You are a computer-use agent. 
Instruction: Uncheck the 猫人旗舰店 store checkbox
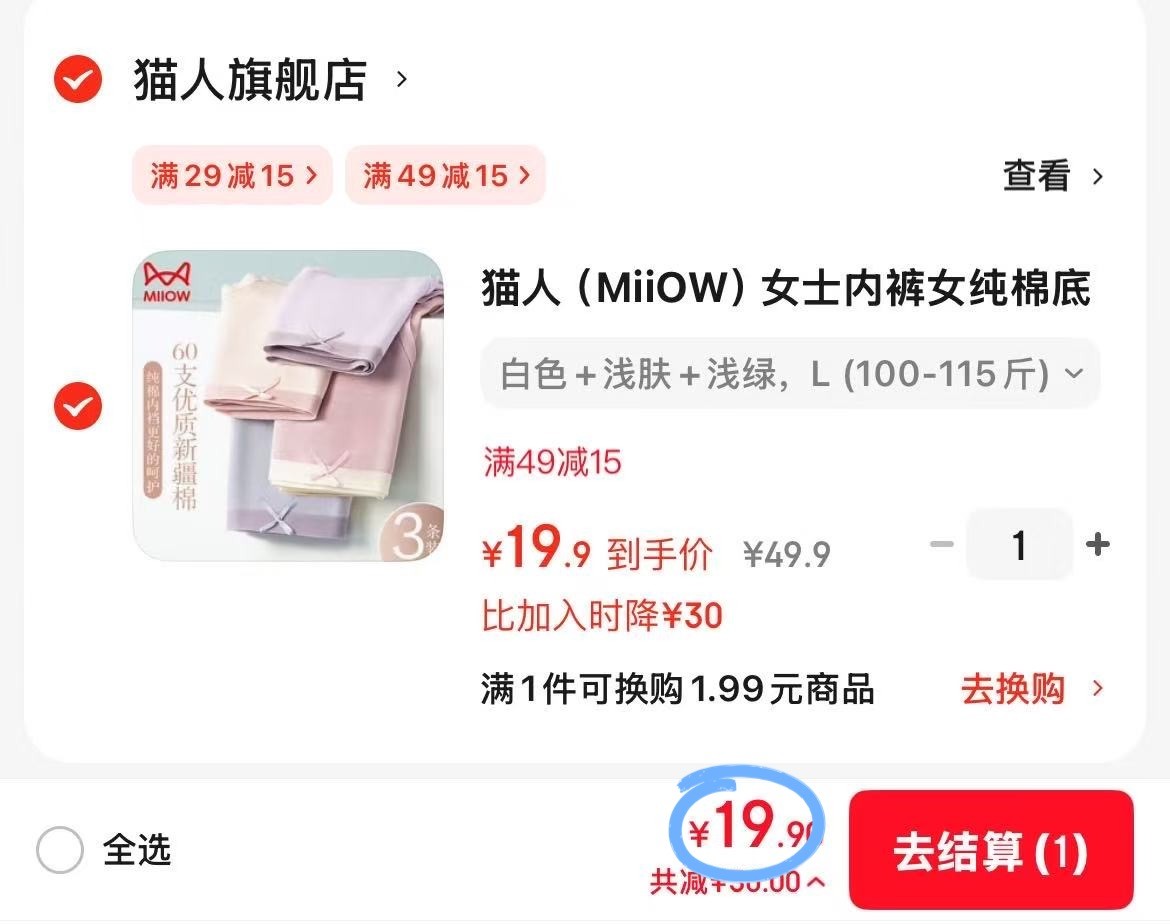[x=78, y=79]
